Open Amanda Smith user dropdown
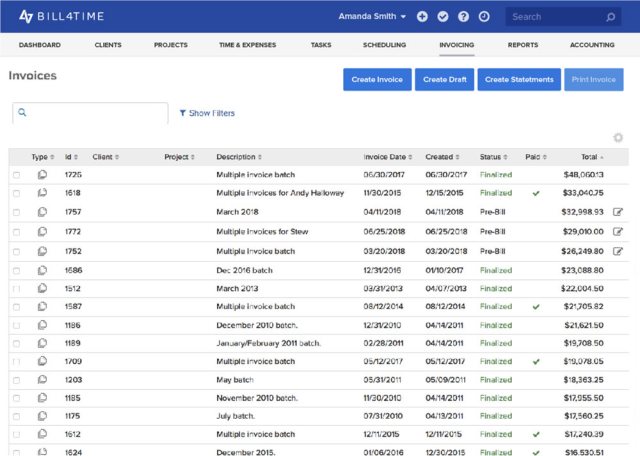 coord(372,17)
